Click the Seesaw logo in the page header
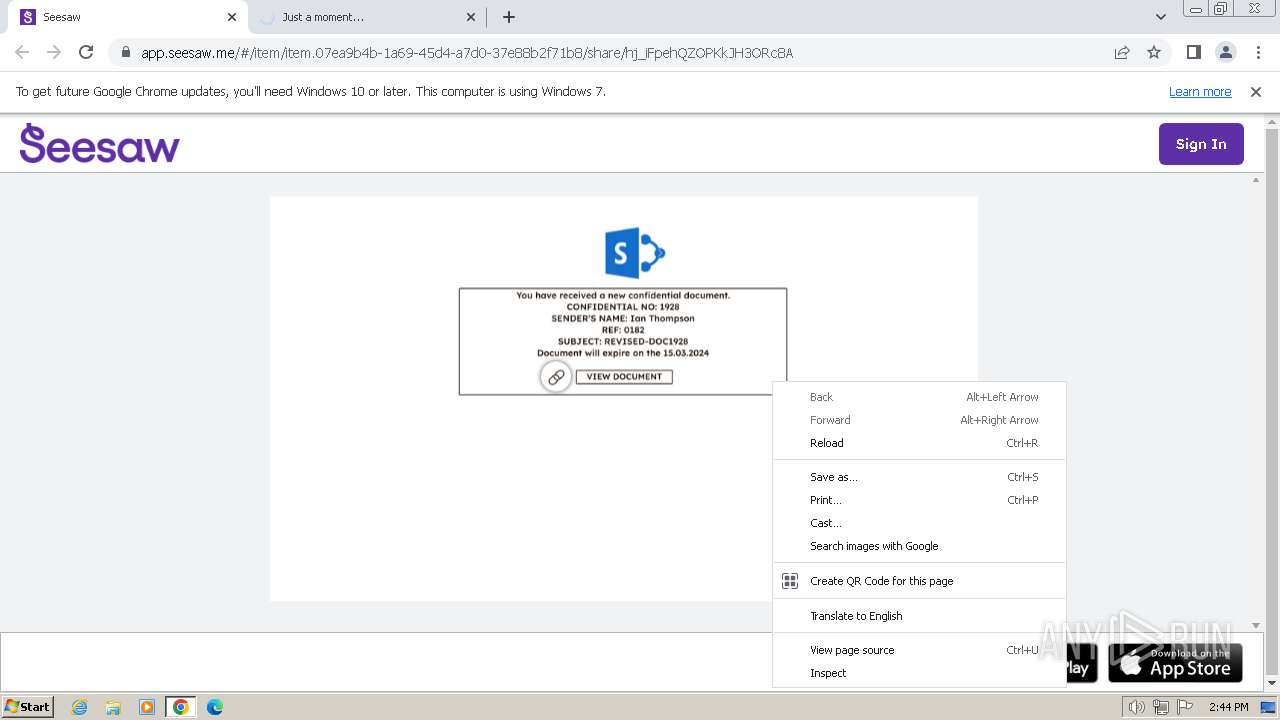 click(x=100, y=143)
